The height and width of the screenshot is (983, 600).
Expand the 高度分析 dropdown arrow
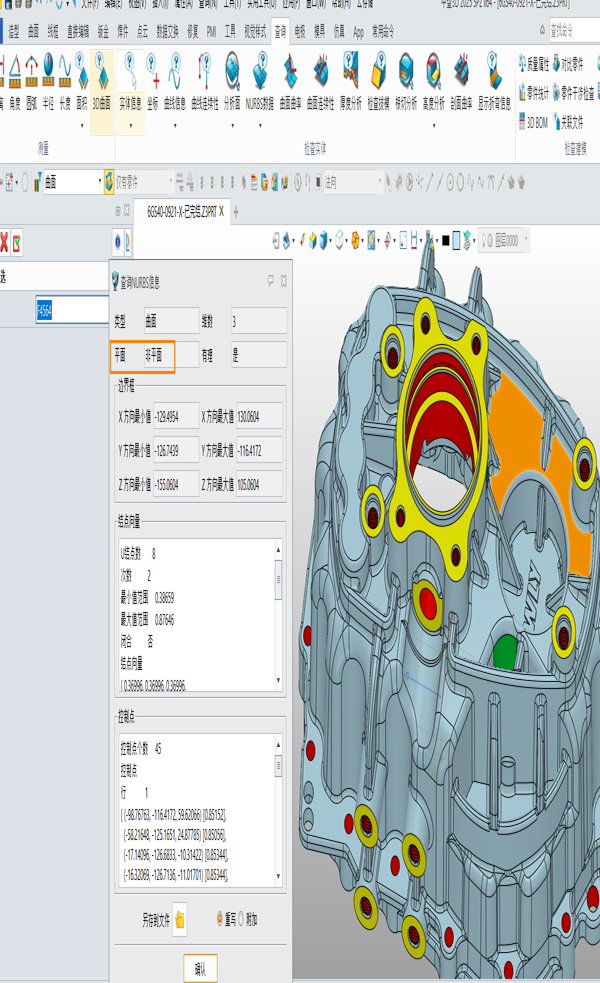tap(433, 125)
